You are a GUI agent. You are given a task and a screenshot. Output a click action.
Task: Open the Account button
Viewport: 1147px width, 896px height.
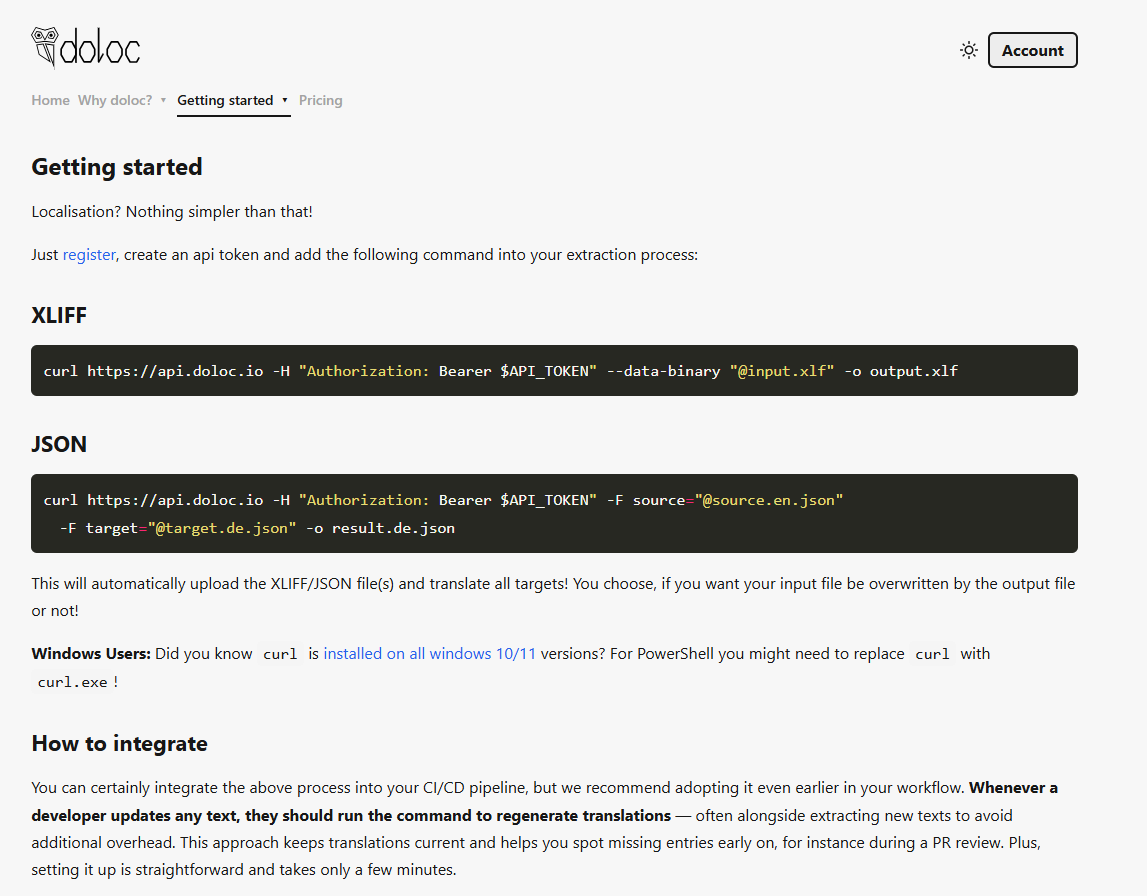pyautogui.click(x=1032, y=50)
